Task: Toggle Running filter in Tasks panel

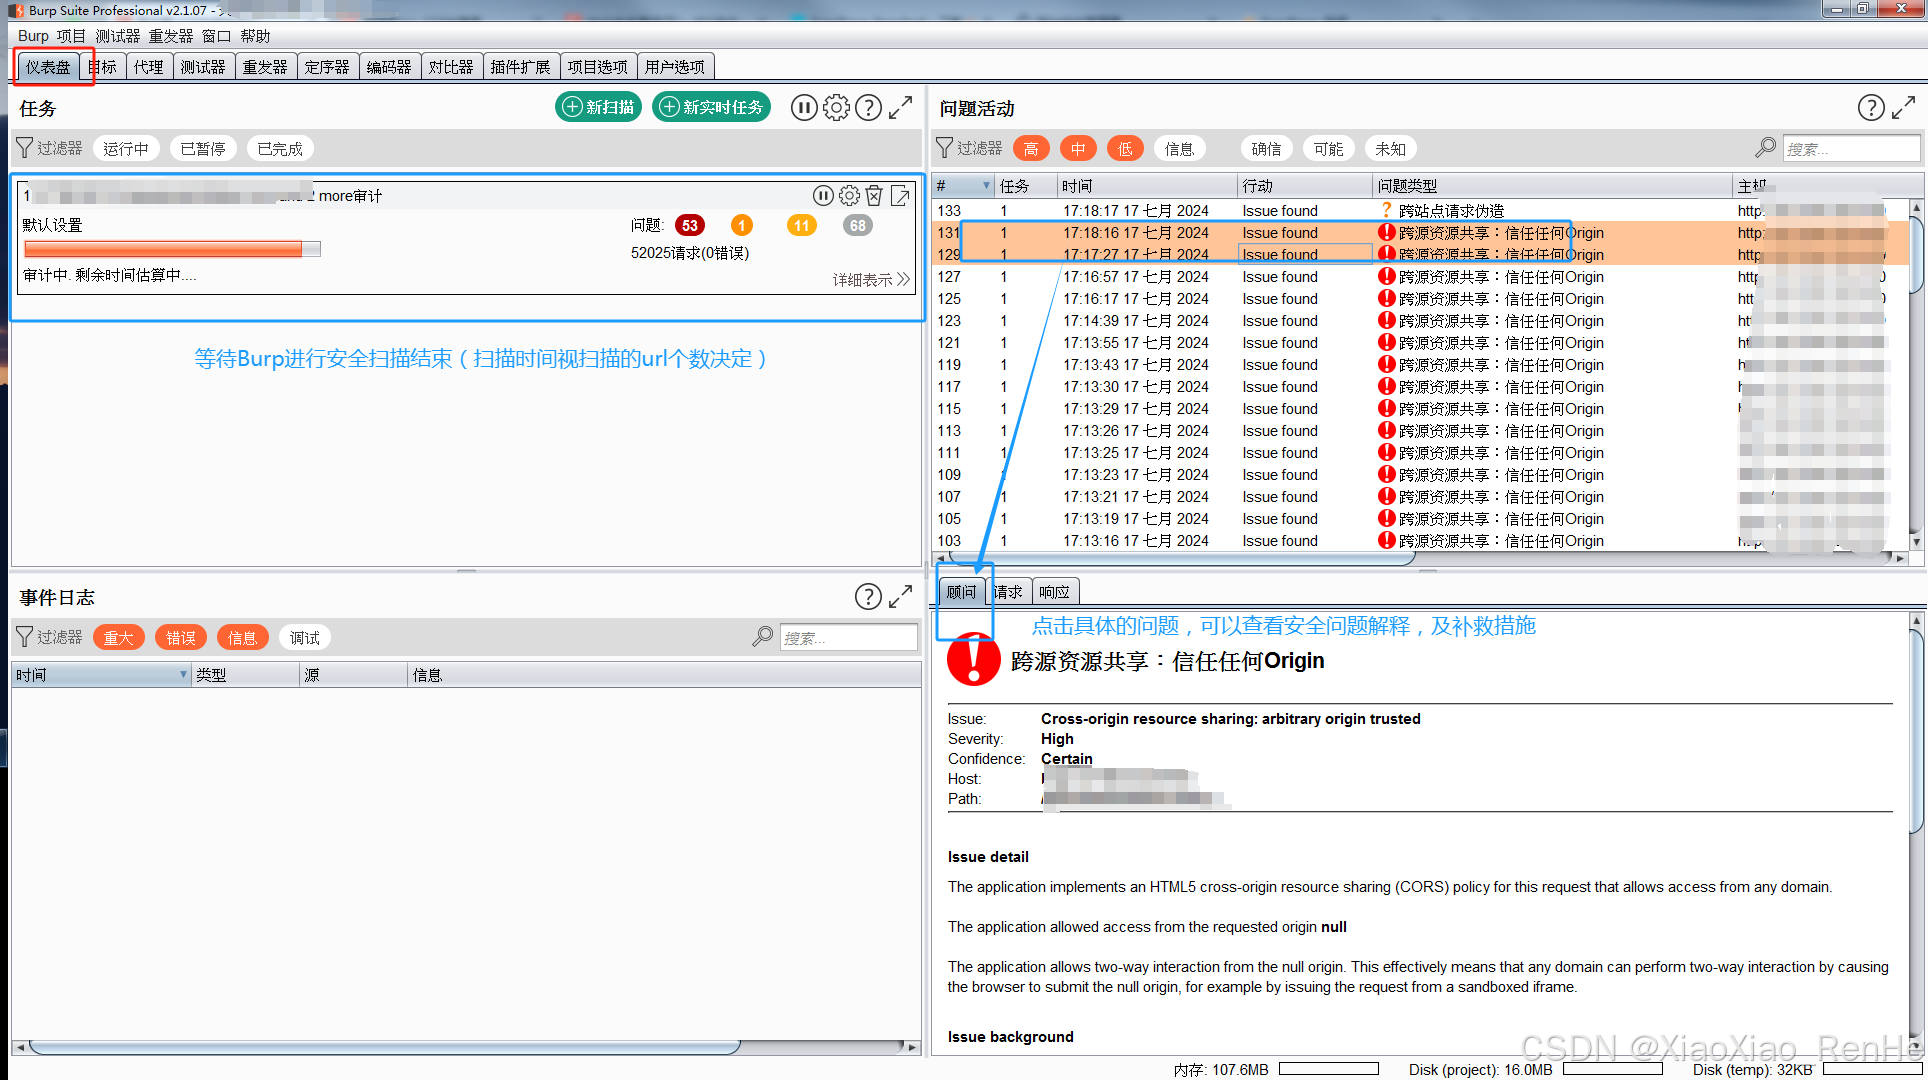Action: click(x=126, y=148)
